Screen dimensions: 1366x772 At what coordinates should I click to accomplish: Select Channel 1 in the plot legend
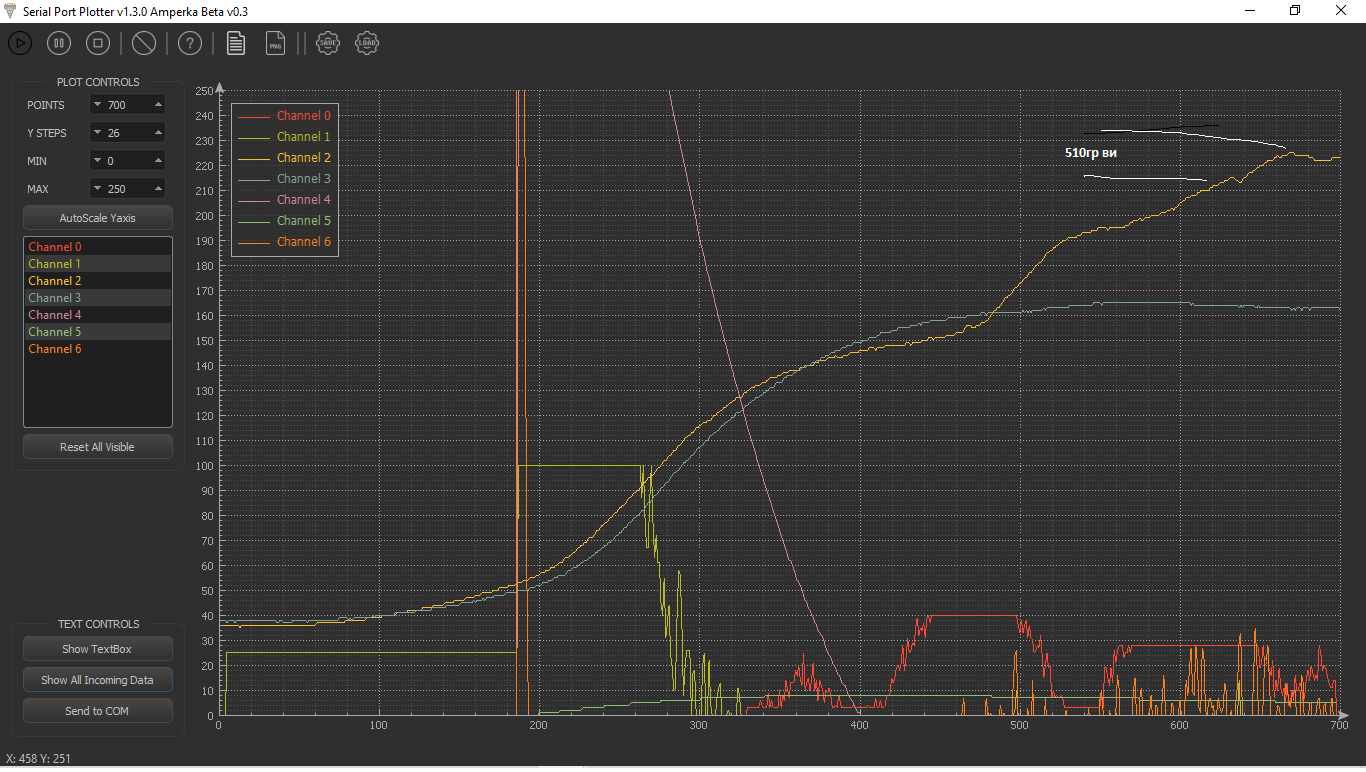284,137
